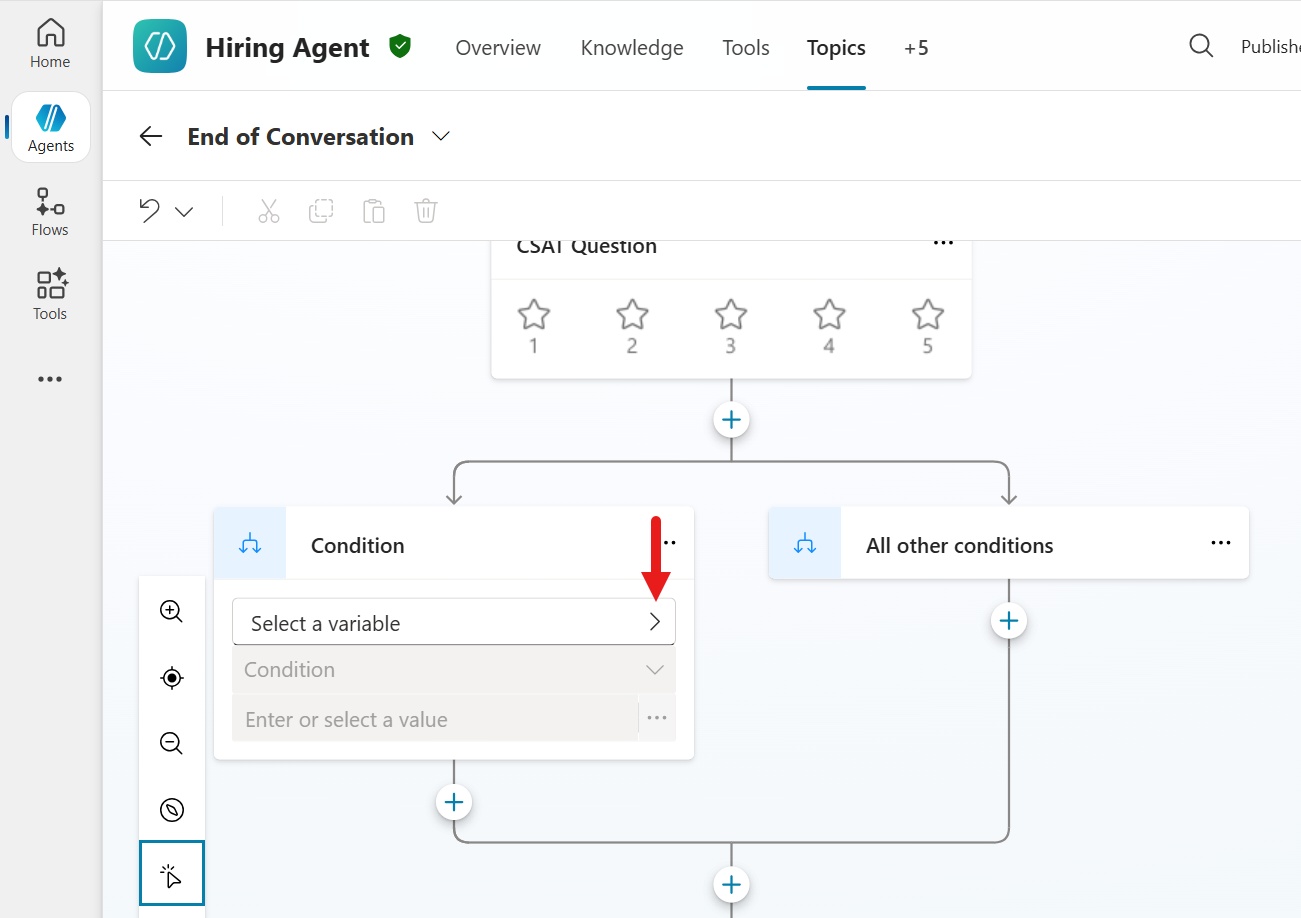Add node below the Condition branch

point(454,802)
